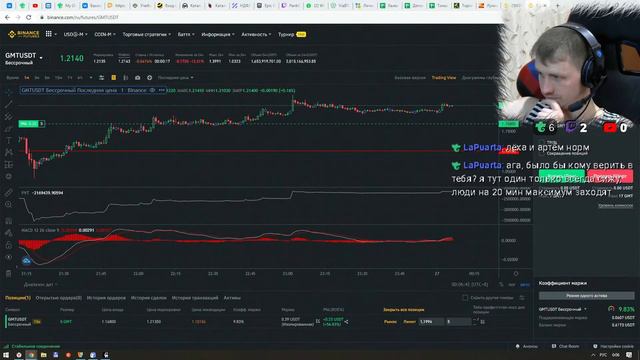Click Закрыть все позиции link
This screenshot has width=640, height=360.
[x=404, y=310]
